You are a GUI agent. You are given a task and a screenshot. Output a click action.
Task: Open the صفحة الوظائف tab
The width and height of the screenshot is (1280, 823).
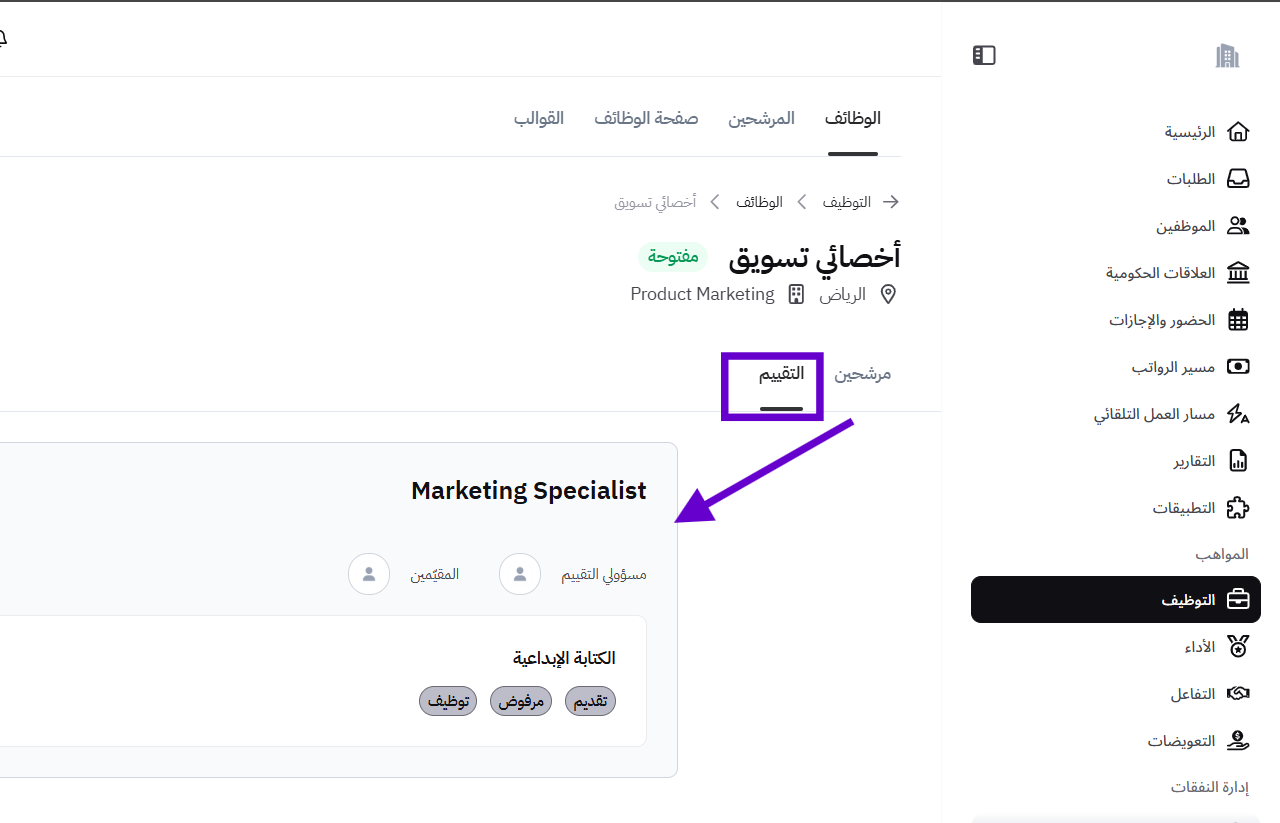tap(646, 118)
